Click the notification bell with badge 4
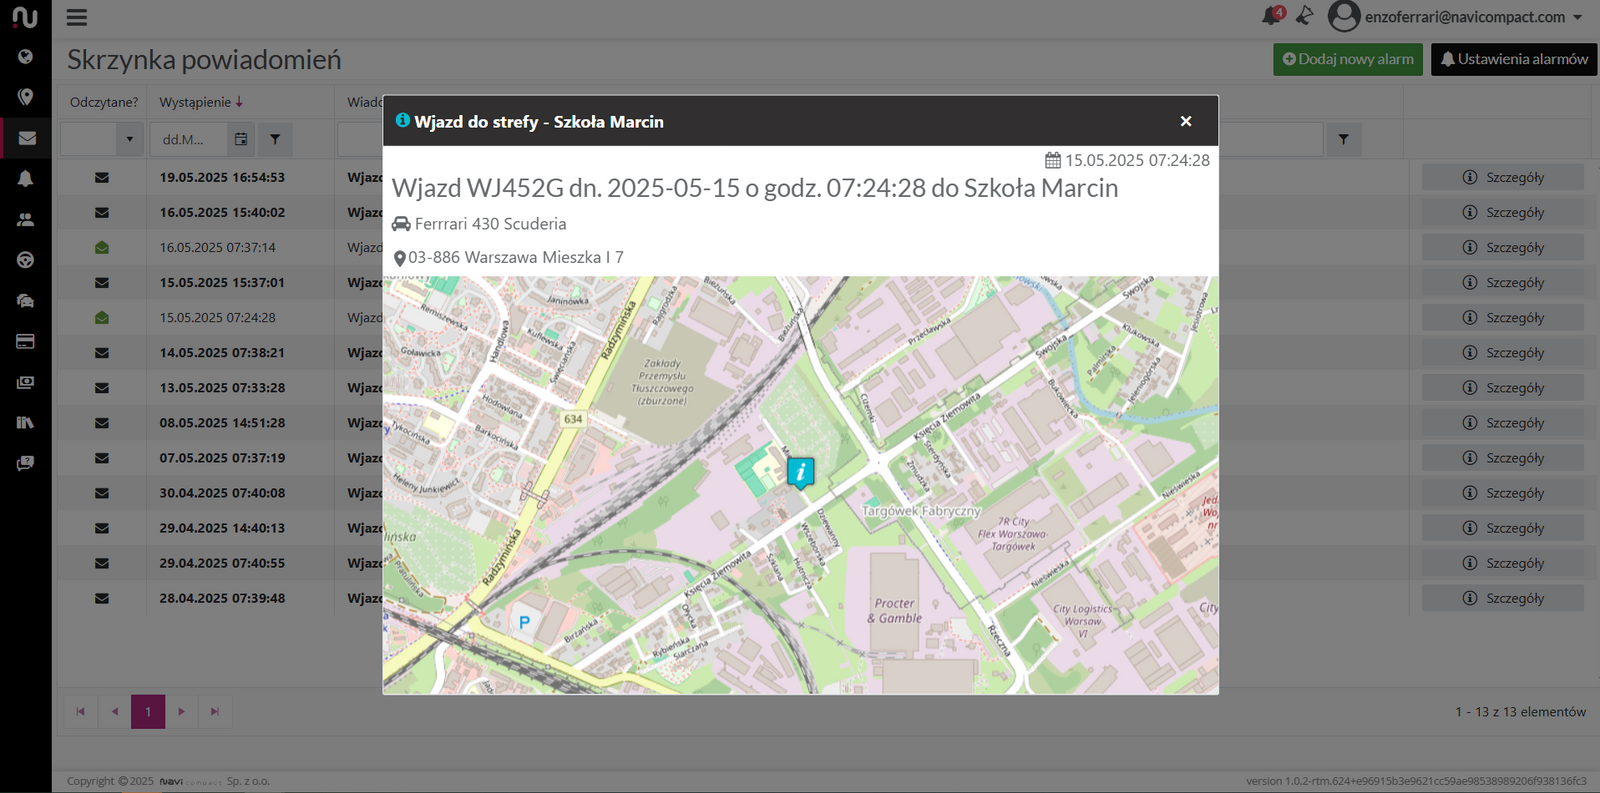This screenshot has height=793, width=1600. (1271, 16)
